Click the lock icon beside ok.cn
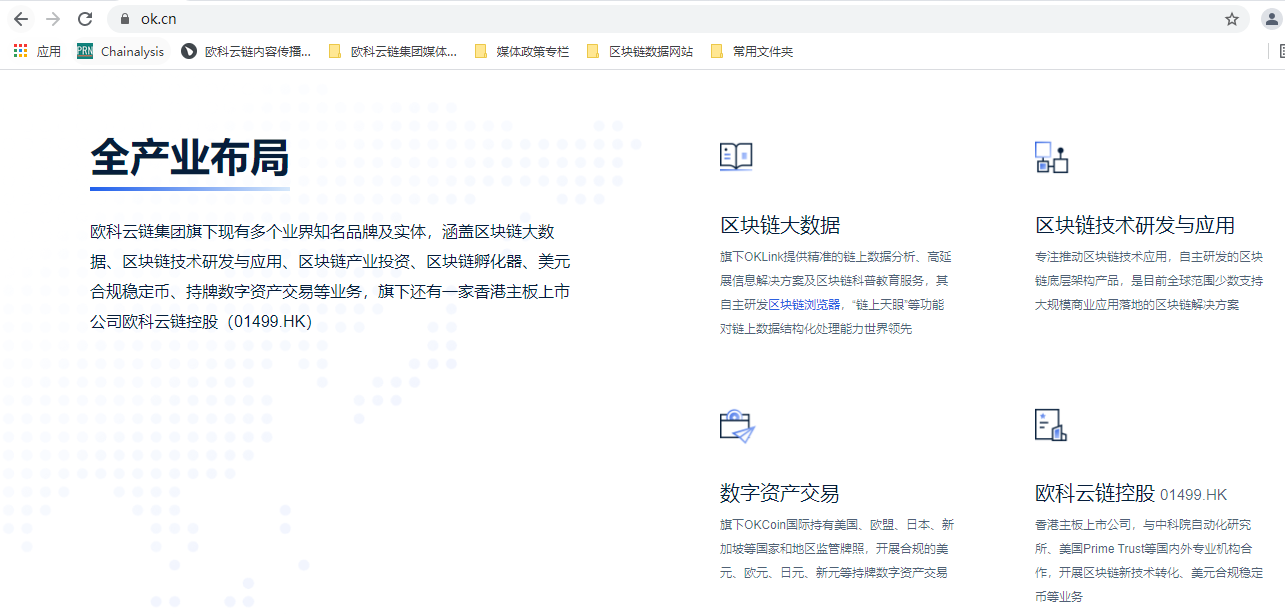The width and height of the screenshot is (1285, 614). coord(125,19)
